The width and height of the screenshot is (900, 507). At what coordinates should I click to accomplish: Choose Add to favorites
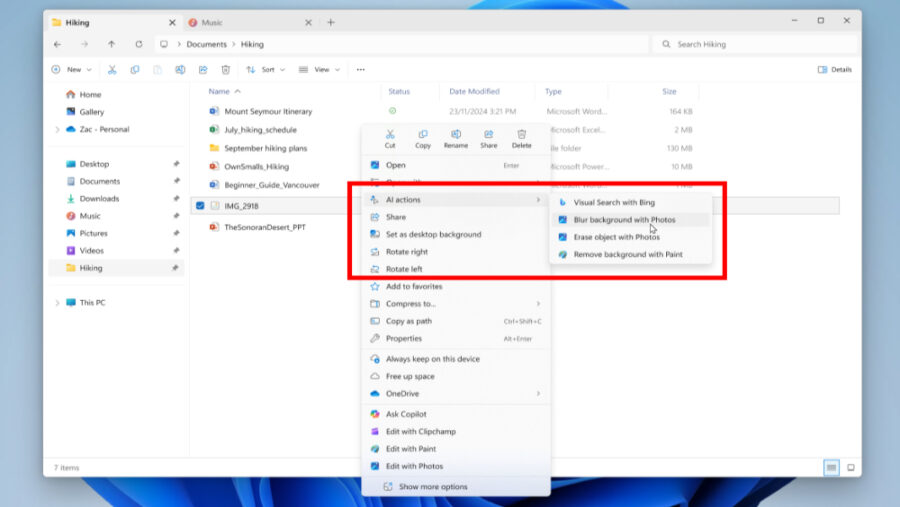click(456, 286)
